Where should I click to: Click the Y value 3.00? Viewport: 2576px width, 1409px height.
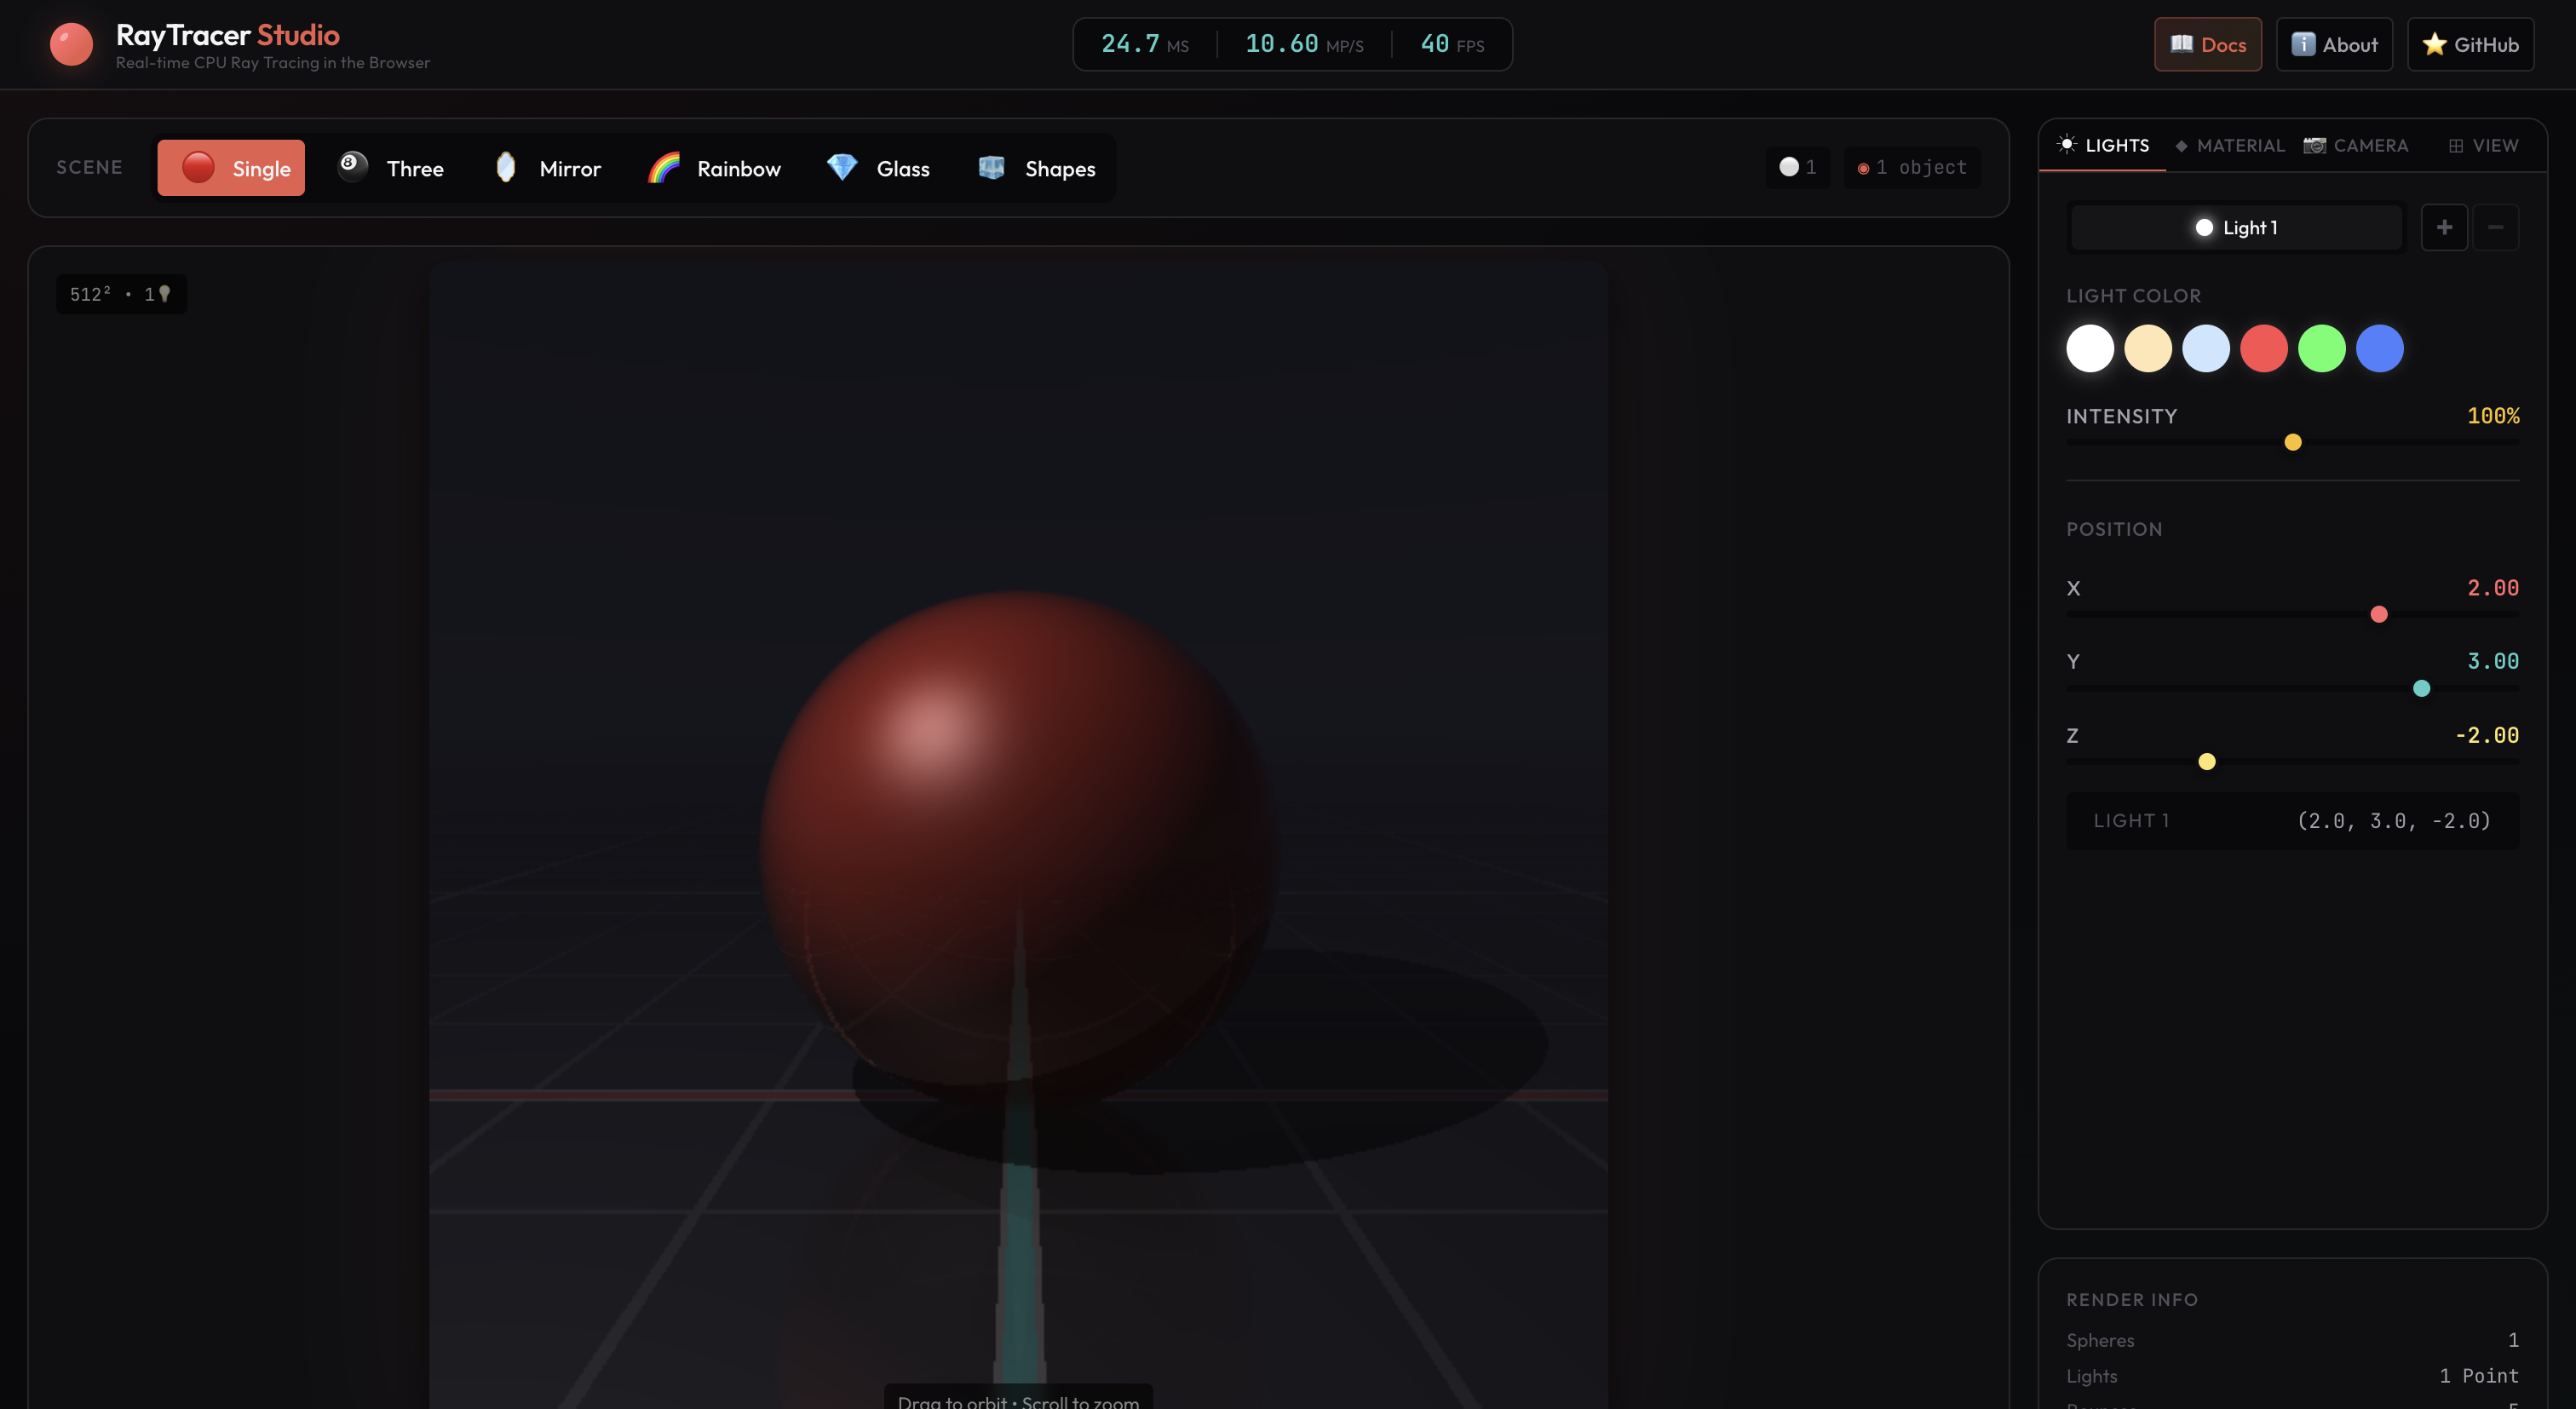[2492, 661]
